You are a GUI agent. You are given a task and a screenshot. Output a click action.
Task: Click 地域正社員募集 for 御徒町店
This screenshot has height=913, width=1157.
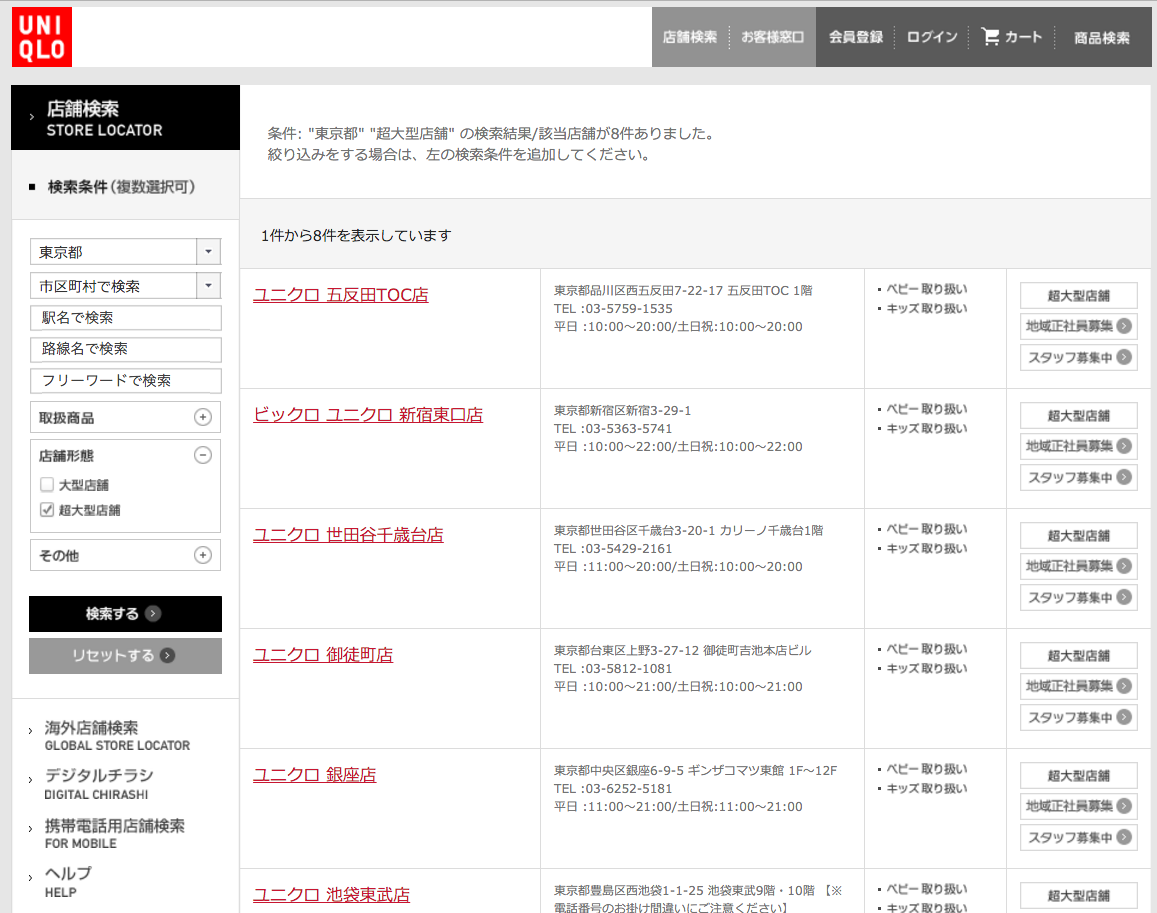[x=1079, y=686]
